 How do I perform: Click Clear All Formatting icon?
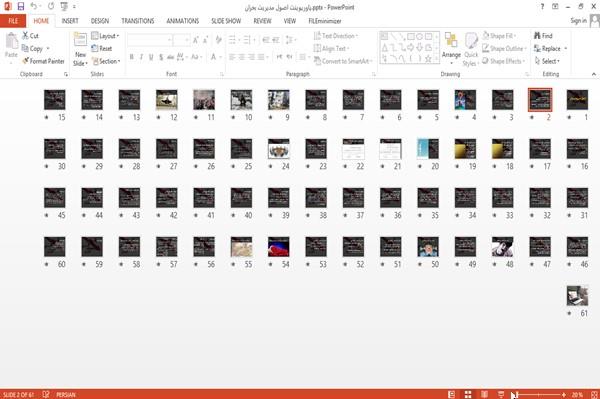coord(218,40)
